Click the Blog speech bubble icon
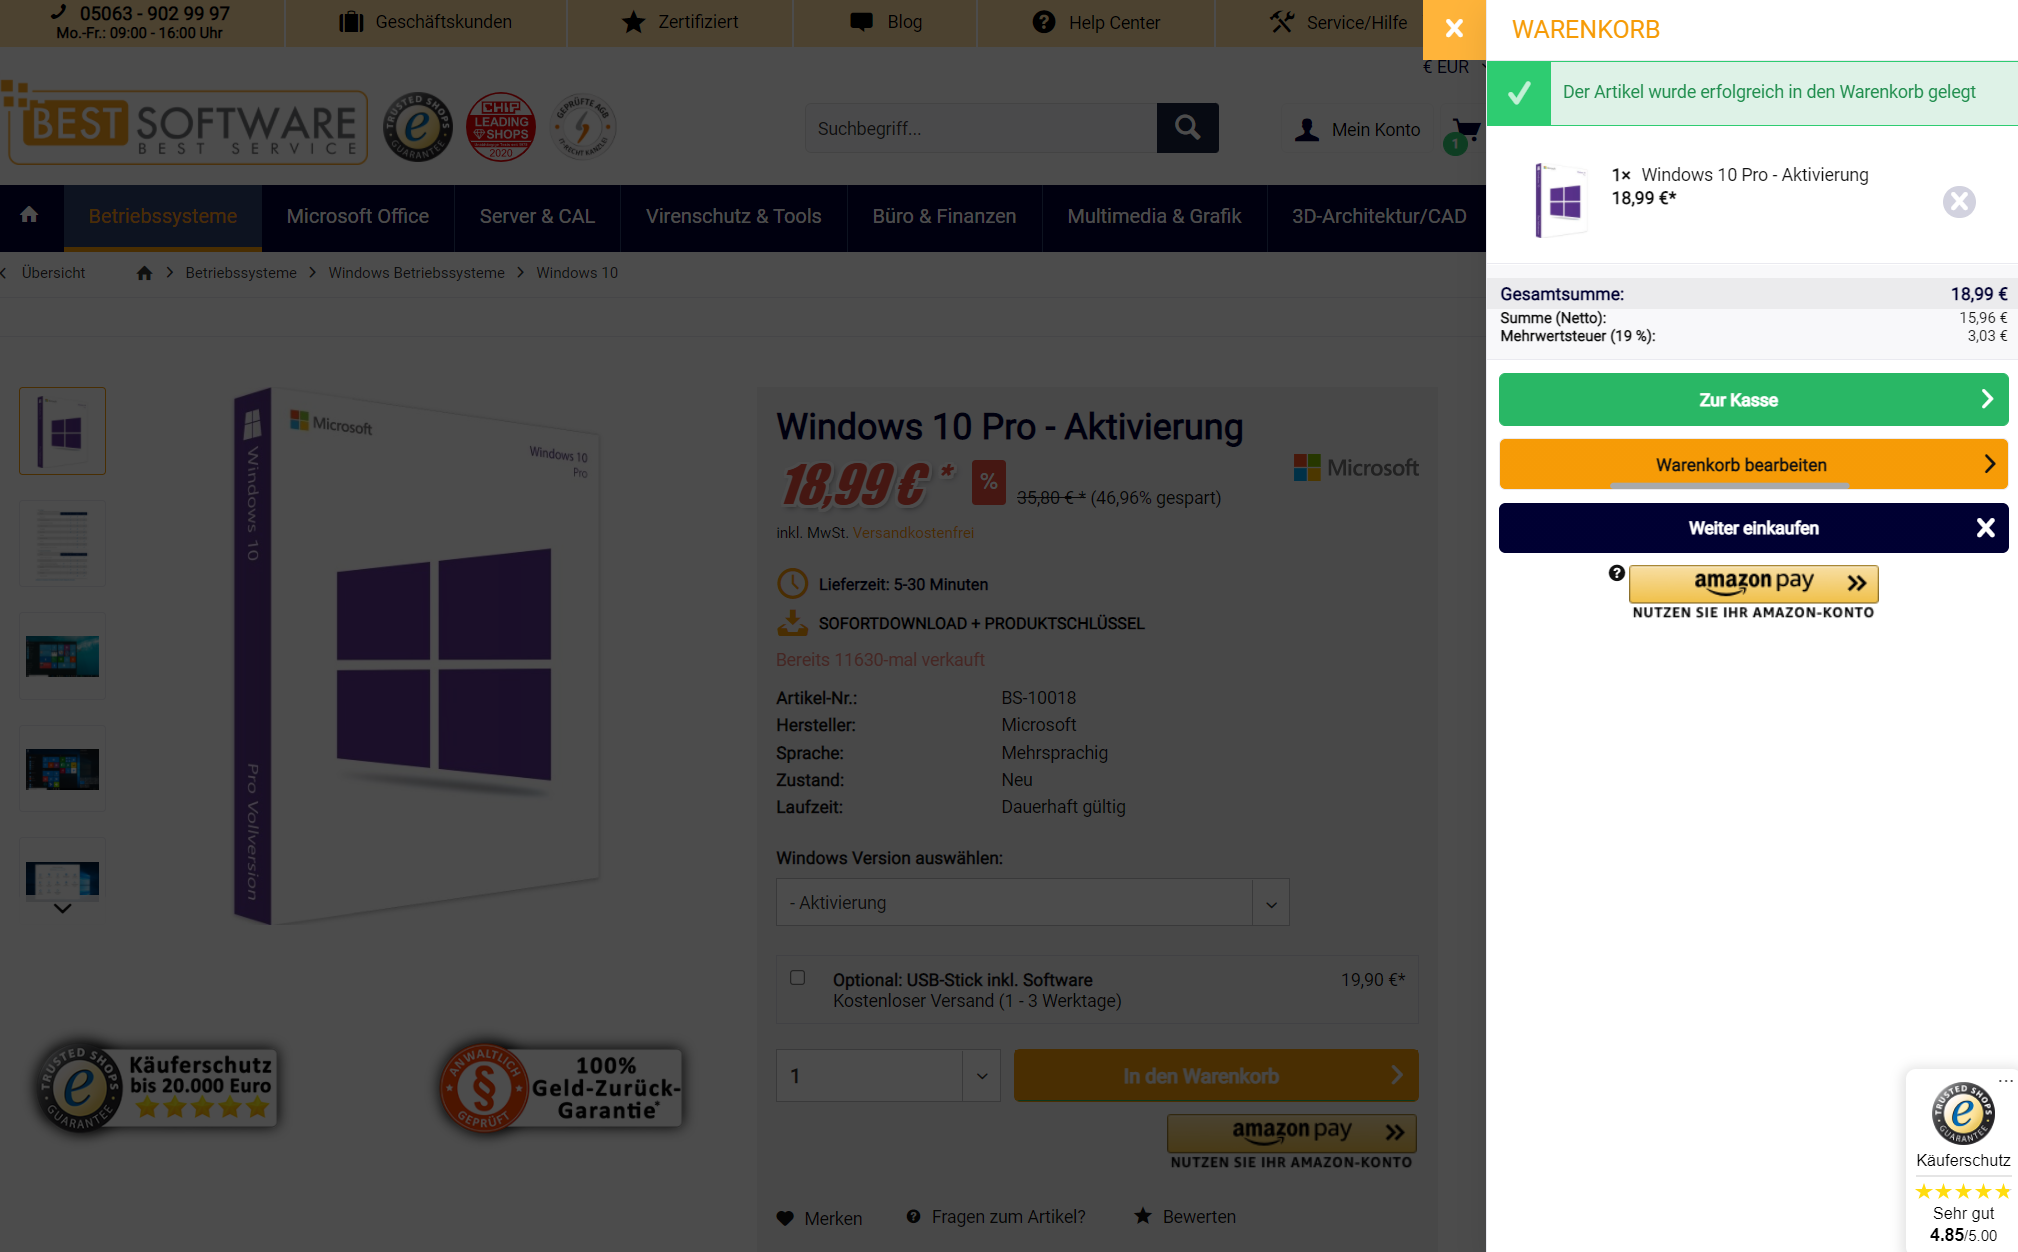This screenshot has height=1252, width=2018. (860, 21)
